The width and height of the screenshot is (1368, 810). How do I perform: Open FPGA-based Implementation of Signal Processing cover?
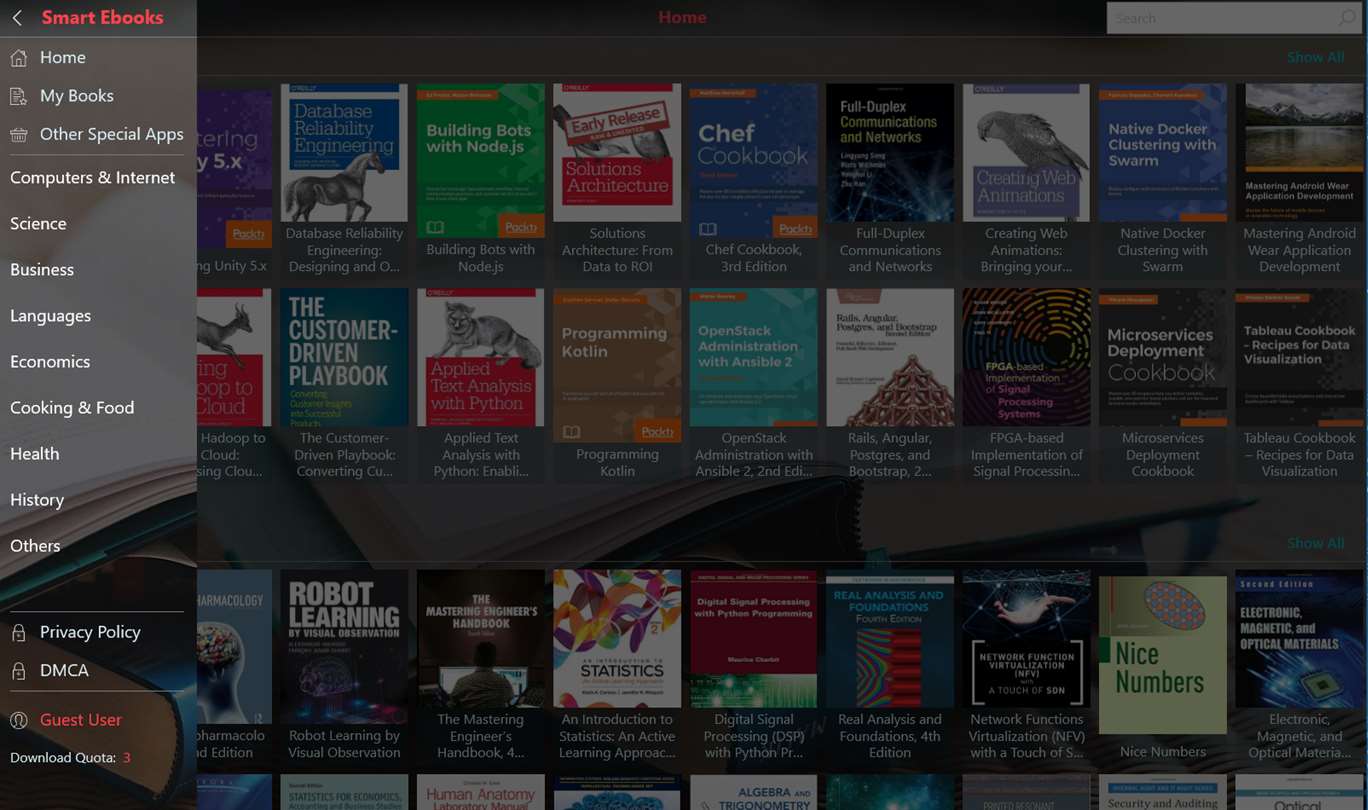(x=1026, y=358)
